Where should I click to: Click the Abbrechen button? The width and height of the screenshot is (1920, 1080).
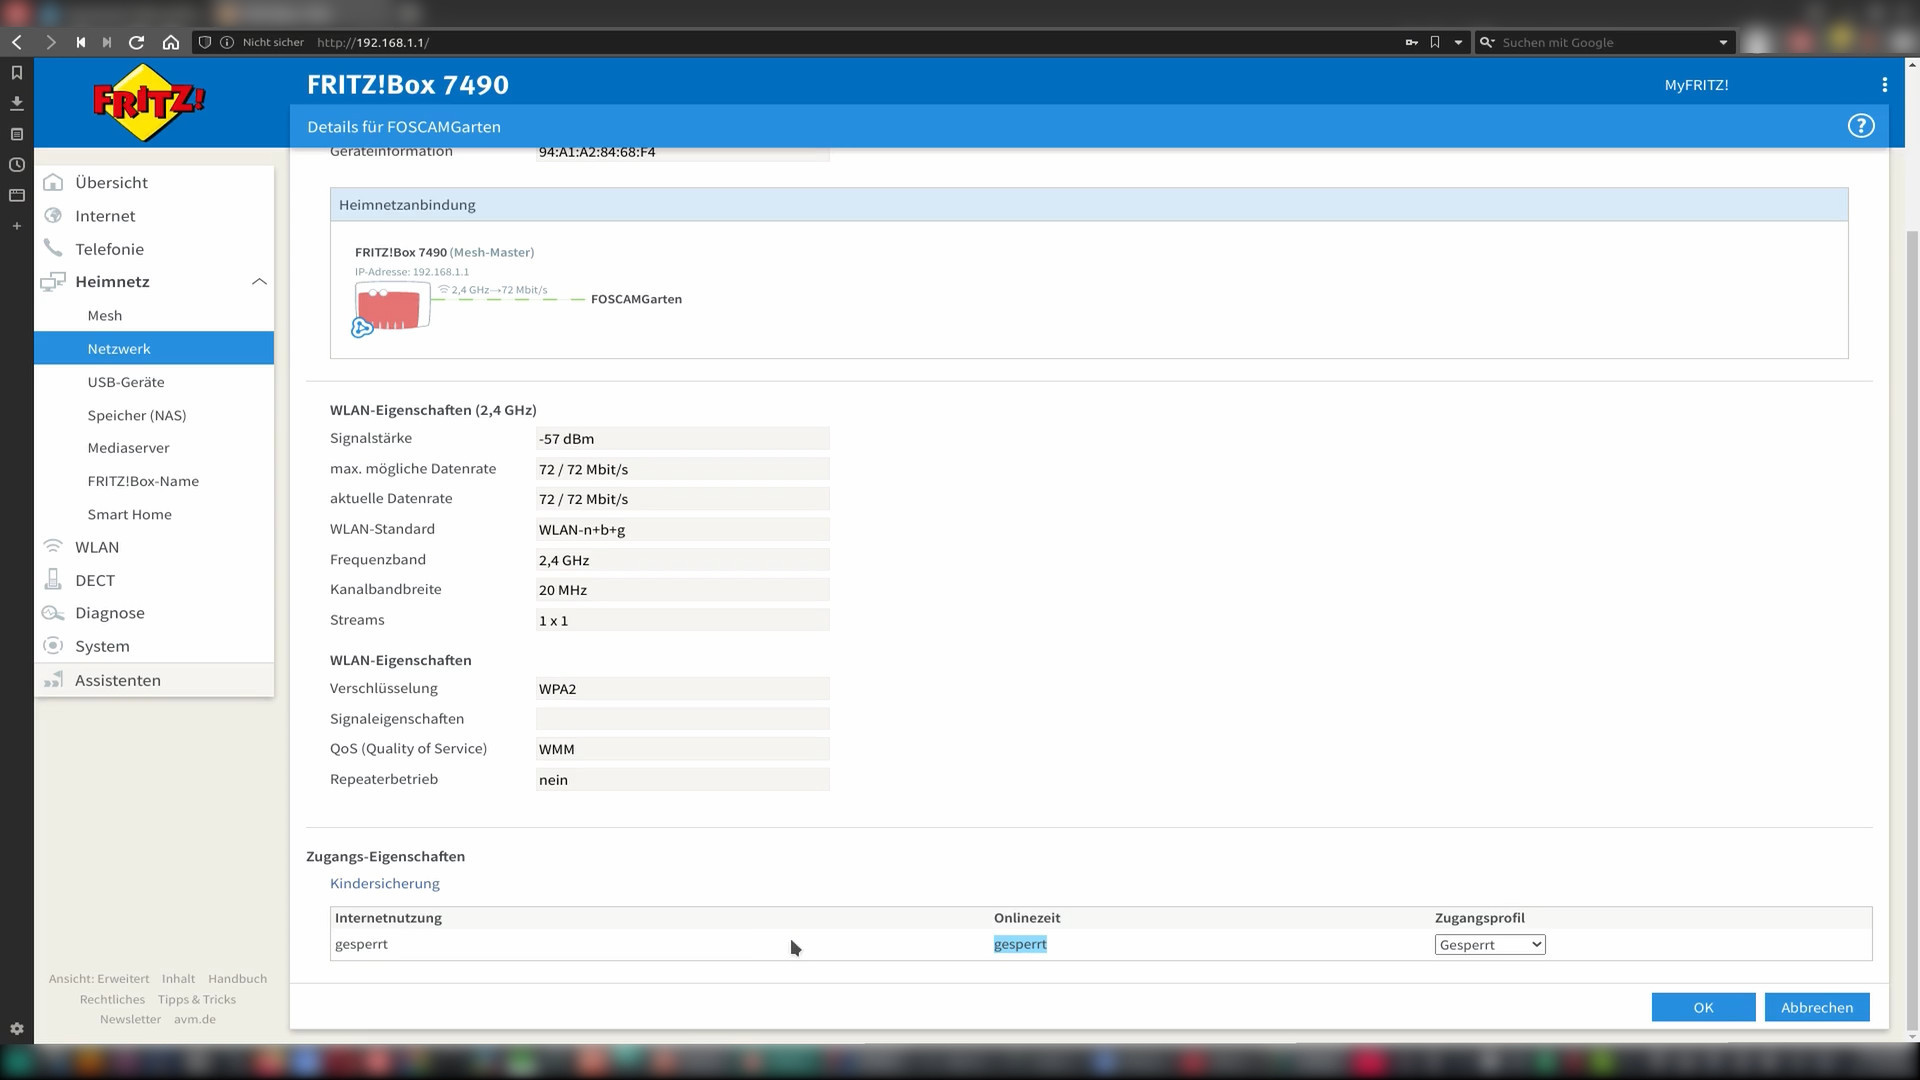pos(1817,1007)
